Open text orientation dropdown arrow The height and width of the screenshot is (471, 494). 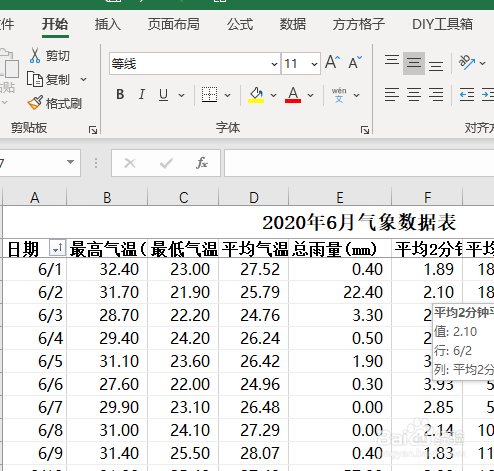(482, 63)
